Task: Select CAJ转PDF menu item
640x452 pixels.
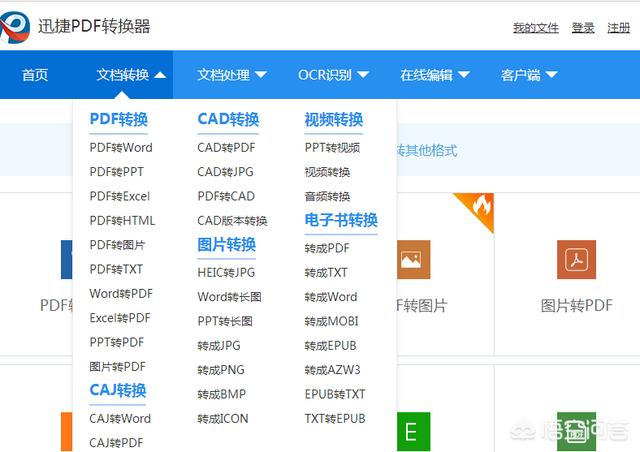Action: pyautogui.click(x=116, y=443)
